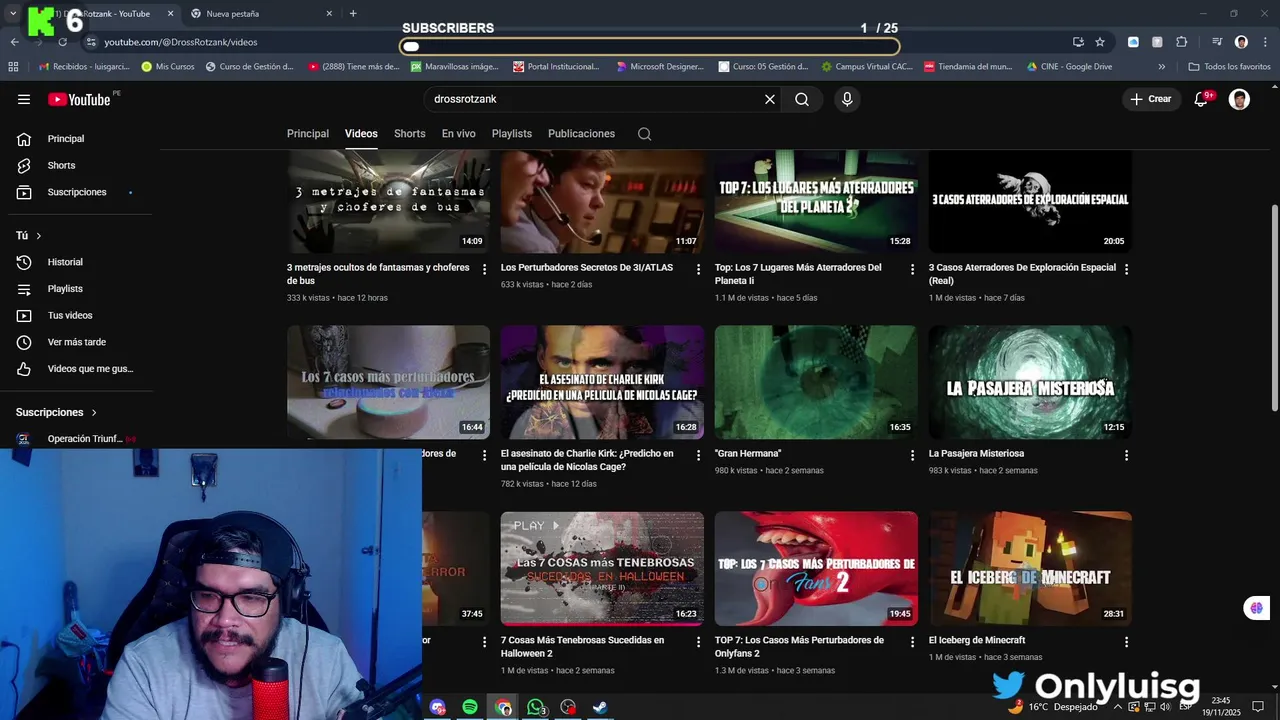Open the El Iceberg de Minecraft title
Image resolution: width=1280 pixels, height=720 pixels.
977,640
